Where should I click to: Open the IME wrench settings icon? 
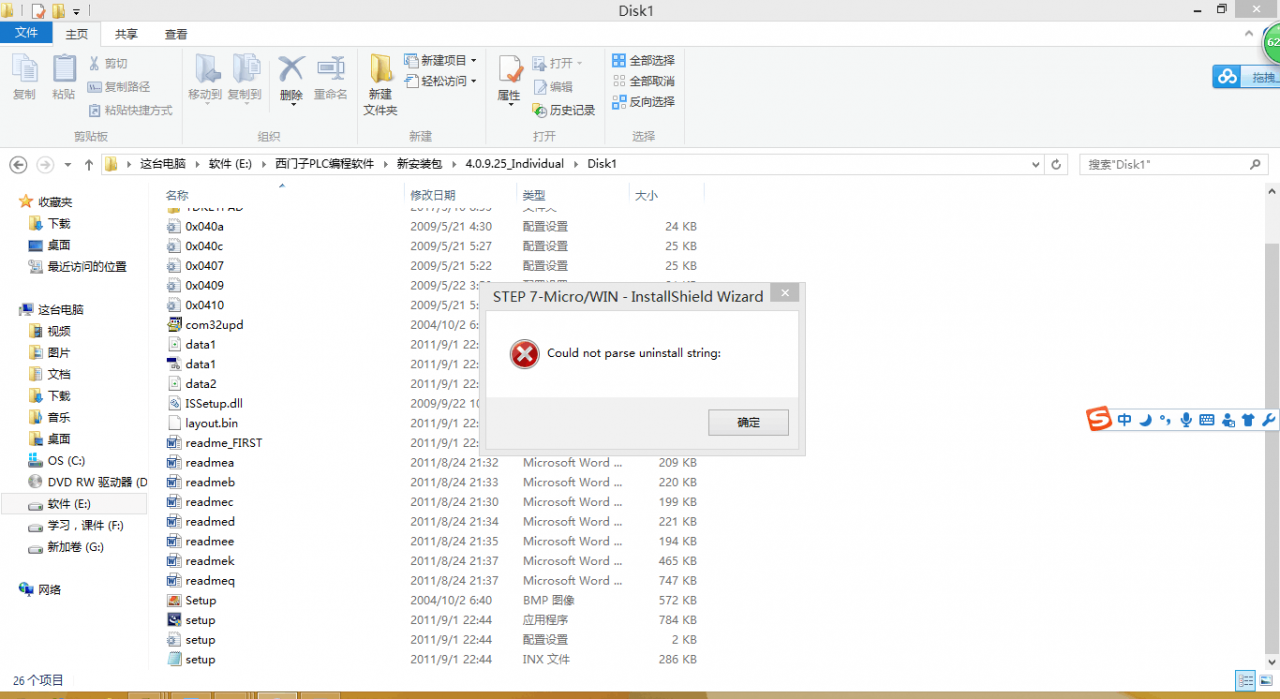click(x=1268, y=420)
